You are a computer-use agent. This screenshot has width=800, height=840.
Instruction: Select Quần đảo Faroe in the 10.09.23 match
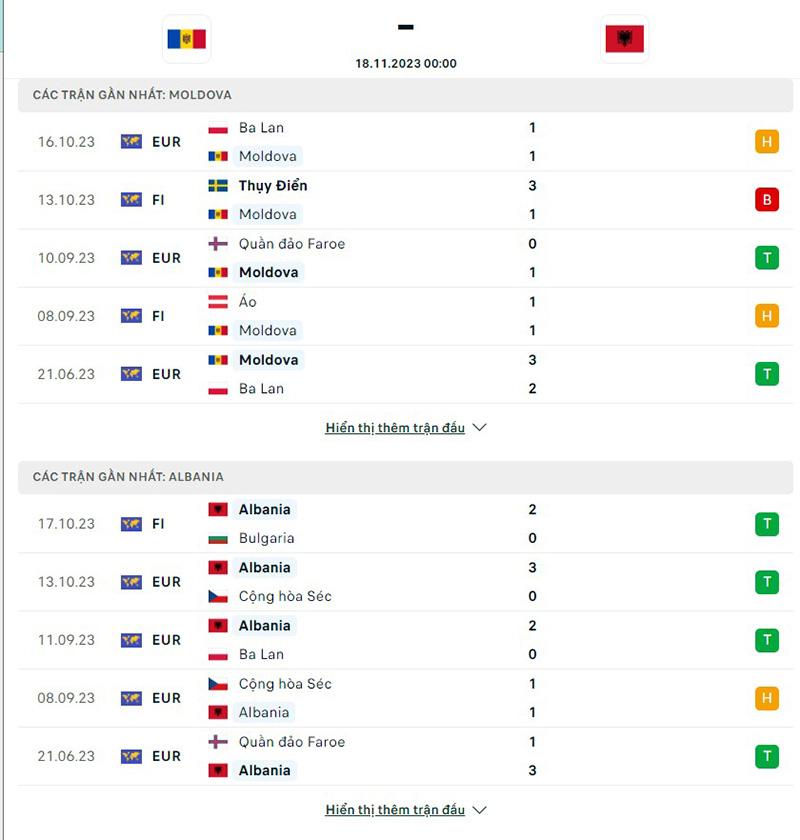[292, 244]
